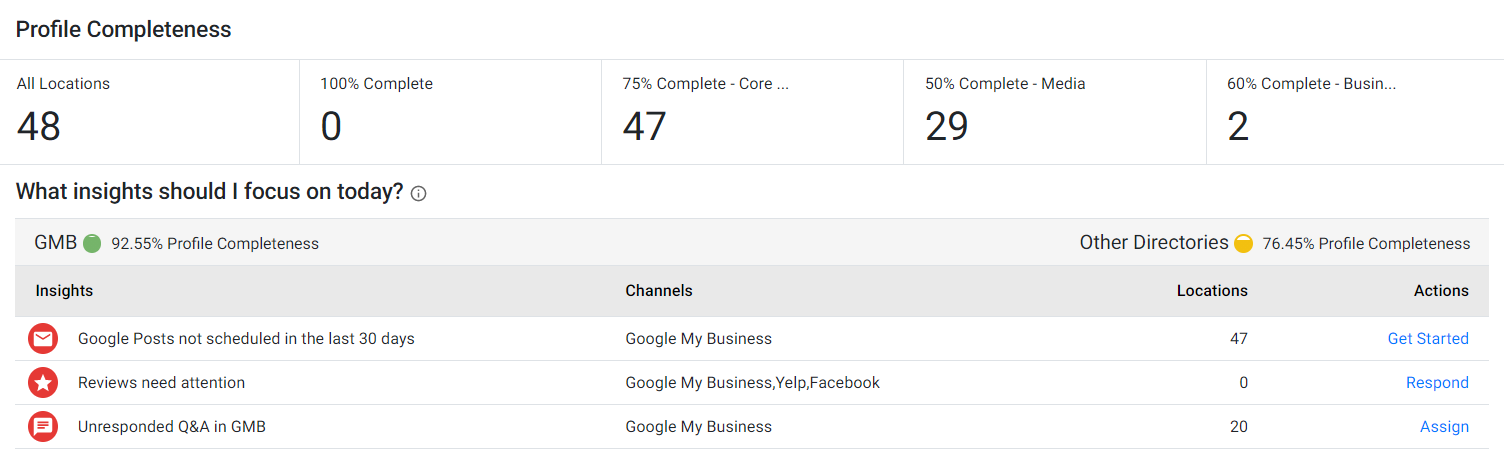The width and height of the screenshot is (1504, 461).
Task: Click Google Posts not scheduled insight text
Action: click(x=246, y=339)
